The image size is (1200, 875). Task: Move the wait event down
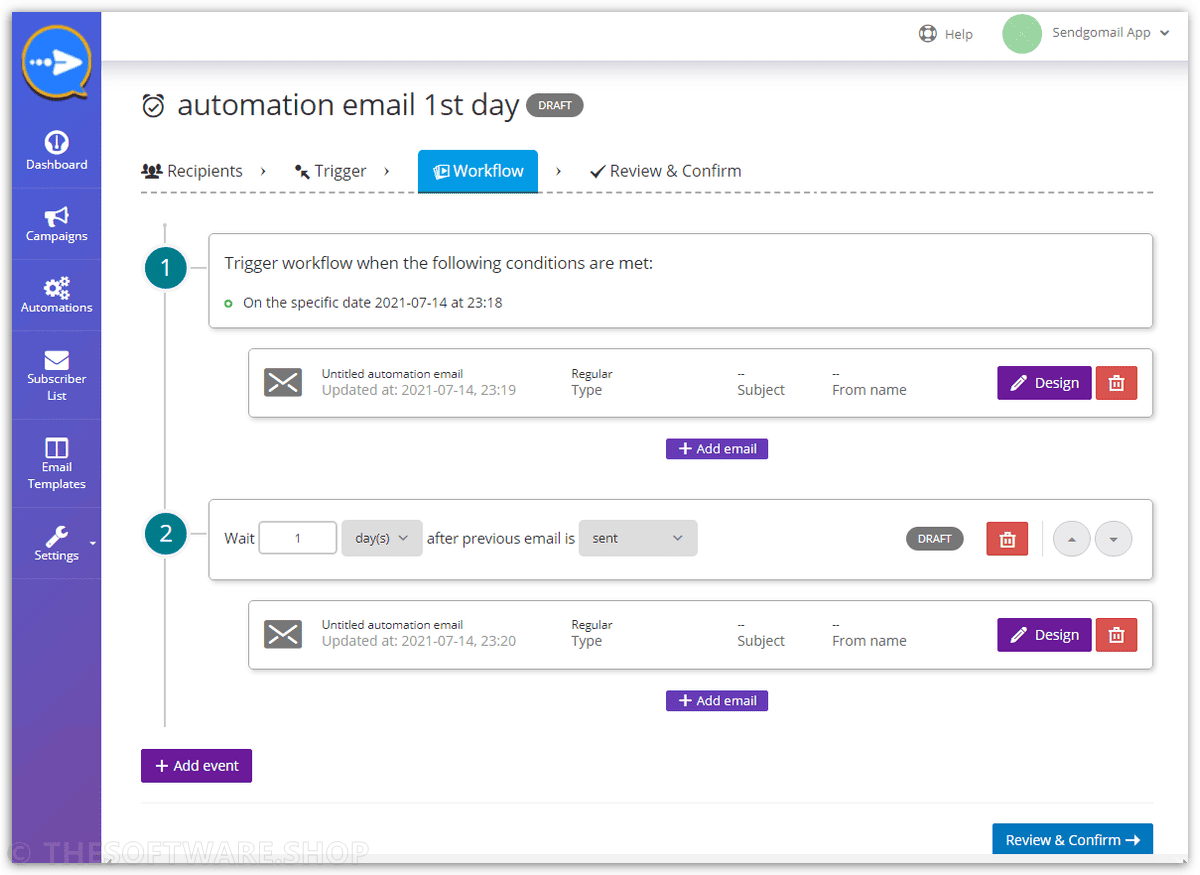1114,539
